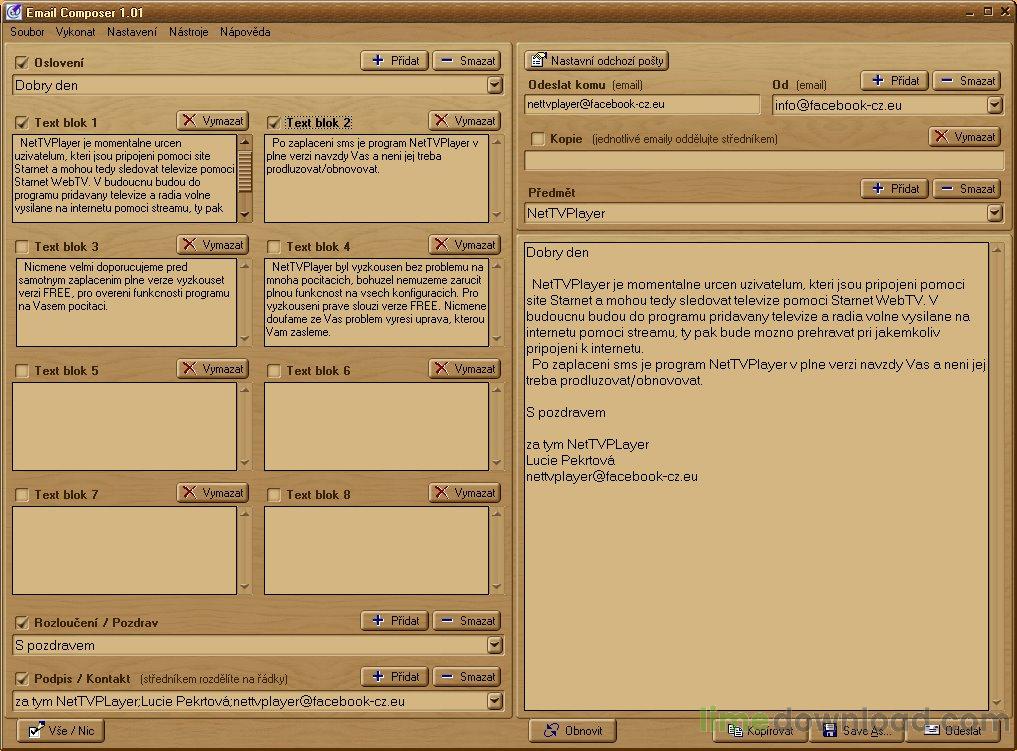Click Přidat button for Předmět
The image size is (1017, 751).
coord(894,189)
